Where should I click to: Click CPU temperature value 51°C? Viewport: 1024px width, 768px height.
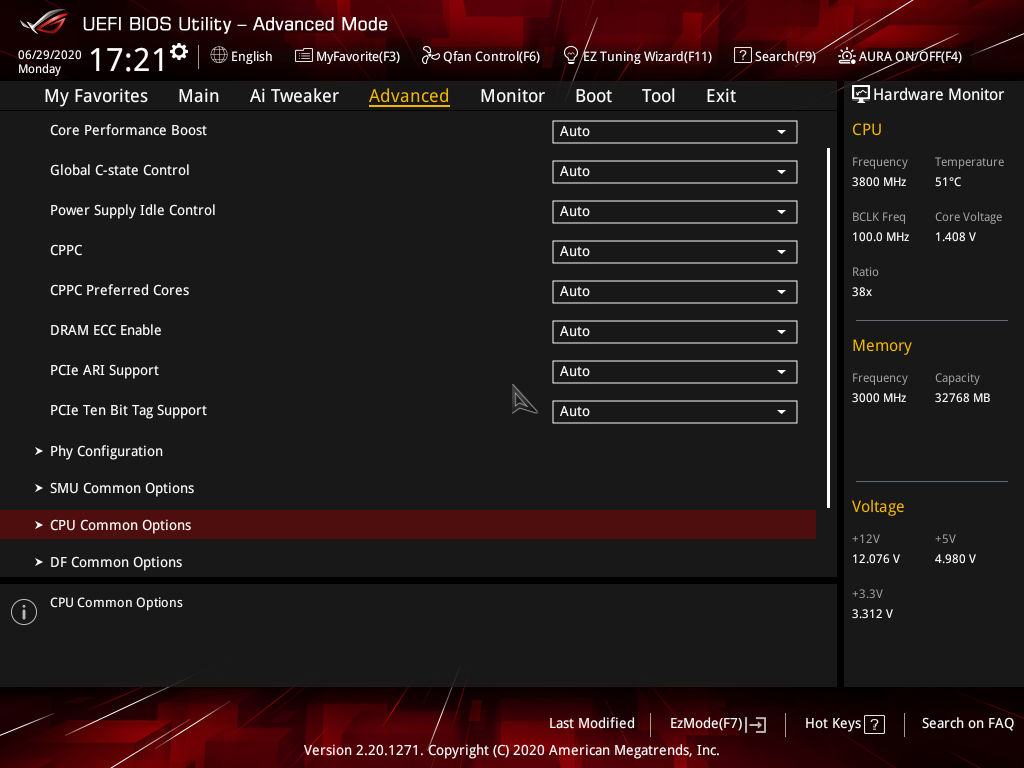coord(948,182)
